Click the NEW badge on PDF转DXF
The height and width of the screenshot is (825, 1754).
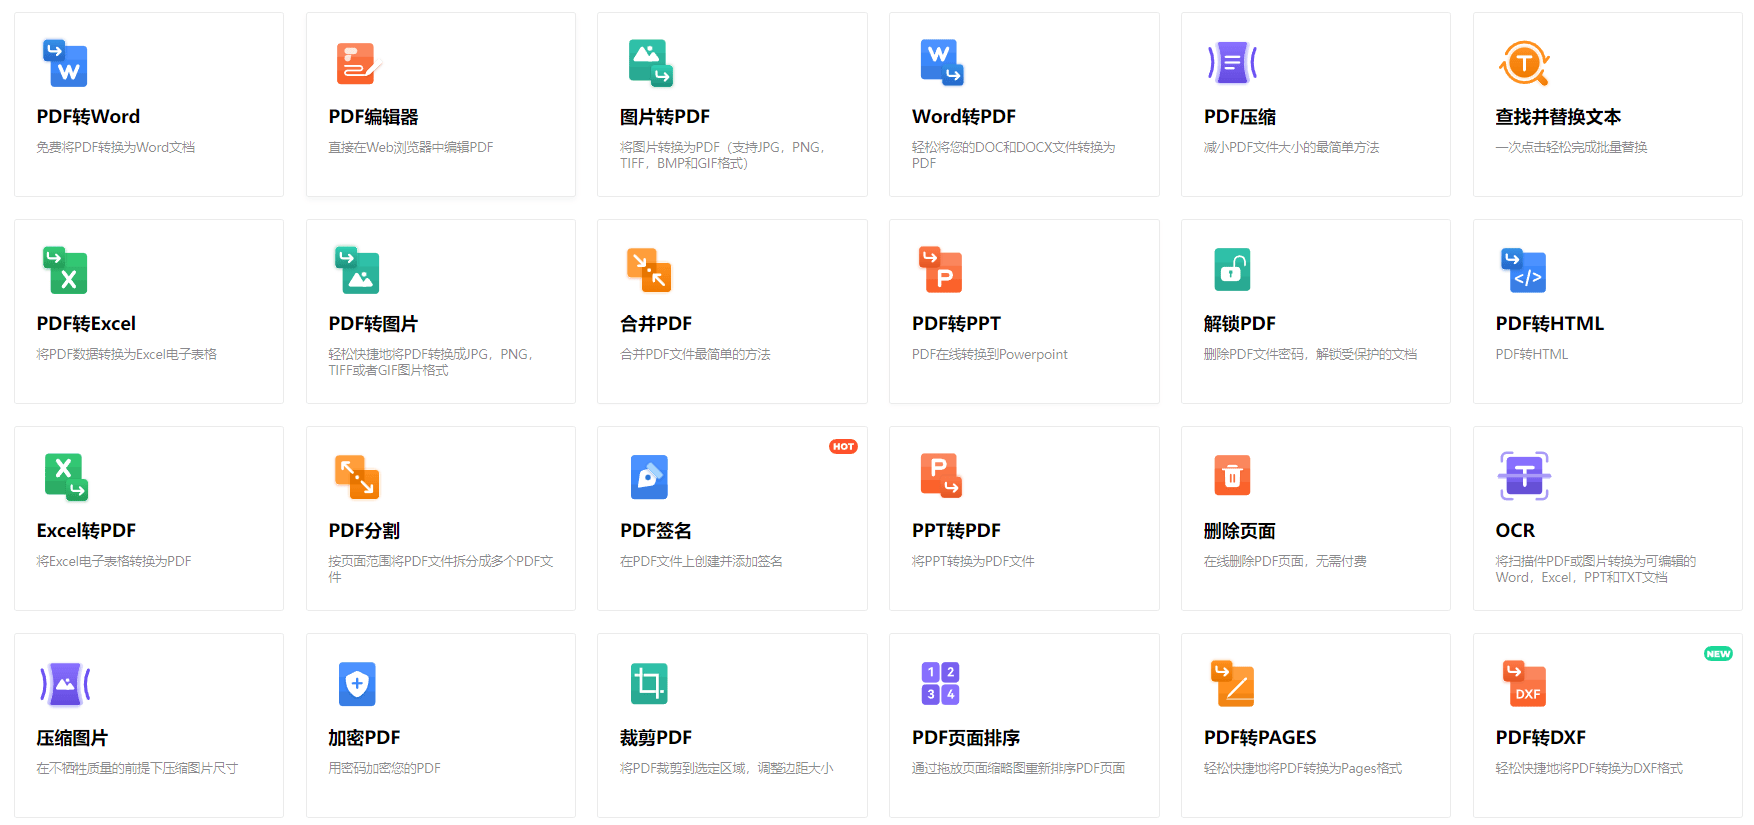point(1718,654)
